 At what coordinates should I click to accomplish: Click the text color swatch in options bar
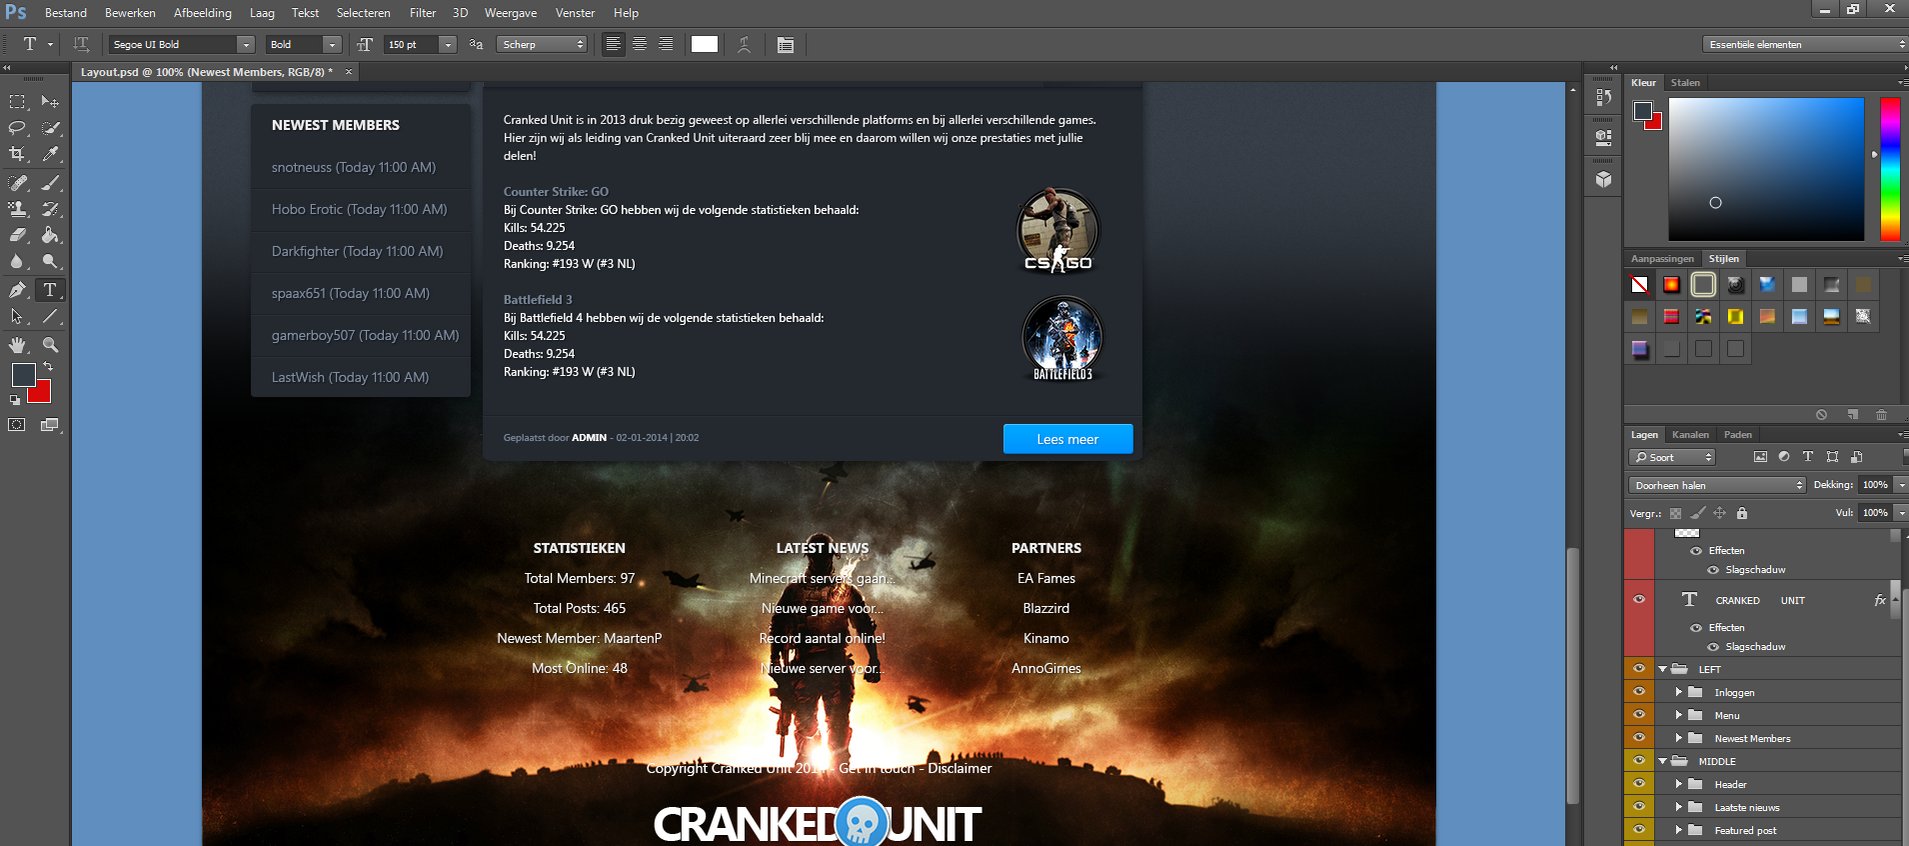[x=704, y=44]
